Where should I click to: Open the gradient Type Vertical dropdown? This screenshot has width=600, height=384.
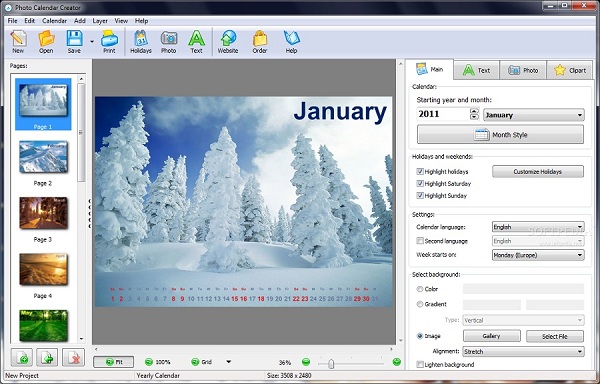523,320
